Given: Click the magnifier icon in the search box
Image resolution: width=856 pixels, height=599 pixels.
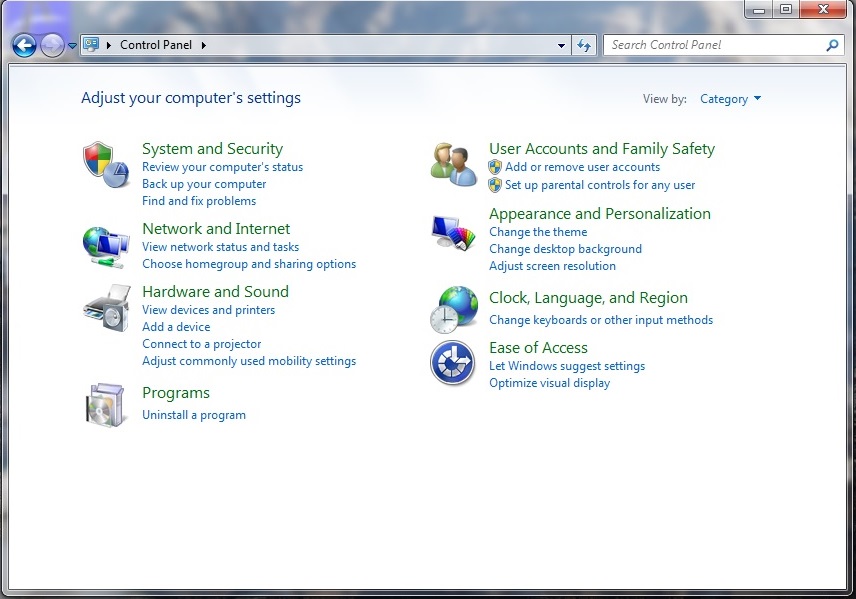Looking at the screenshot, I should (x=832, y=45).
